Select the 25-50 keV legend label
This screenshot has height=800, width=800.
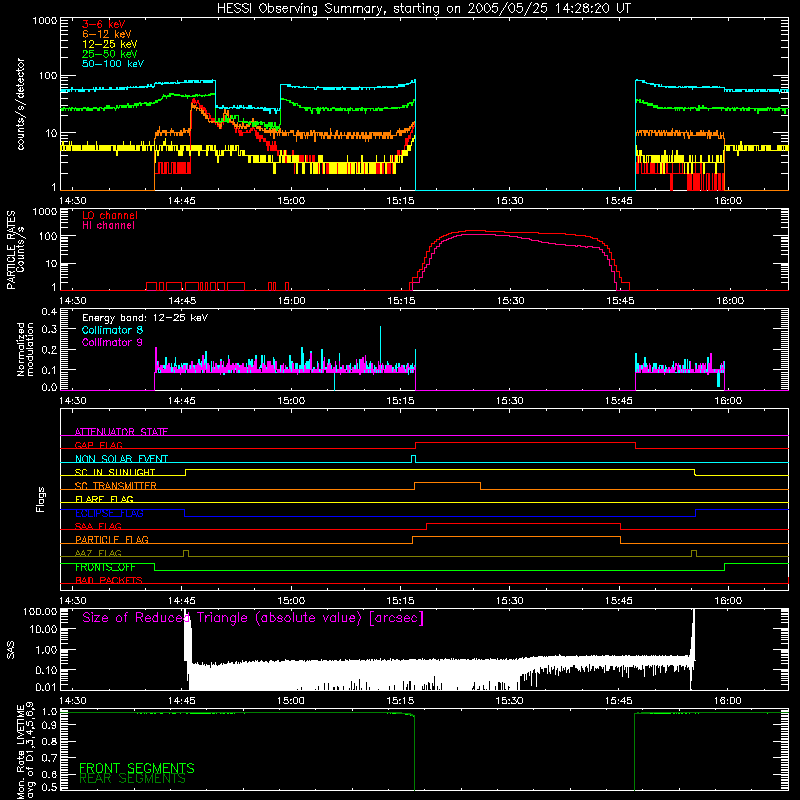coord(109,54)
